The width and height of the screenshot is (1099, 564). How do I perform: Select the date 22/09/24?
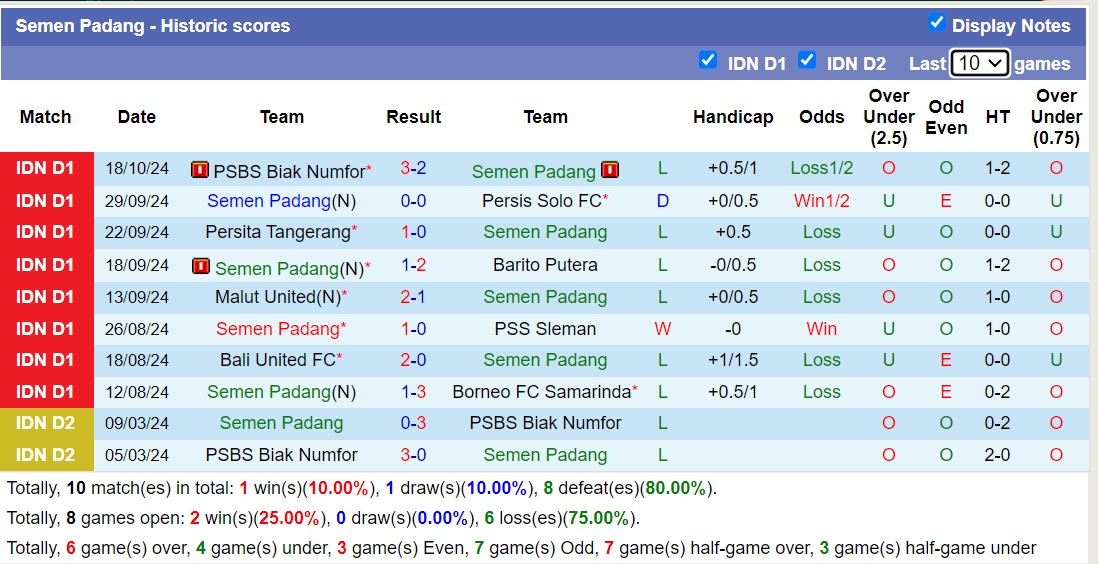coord(137,233)
